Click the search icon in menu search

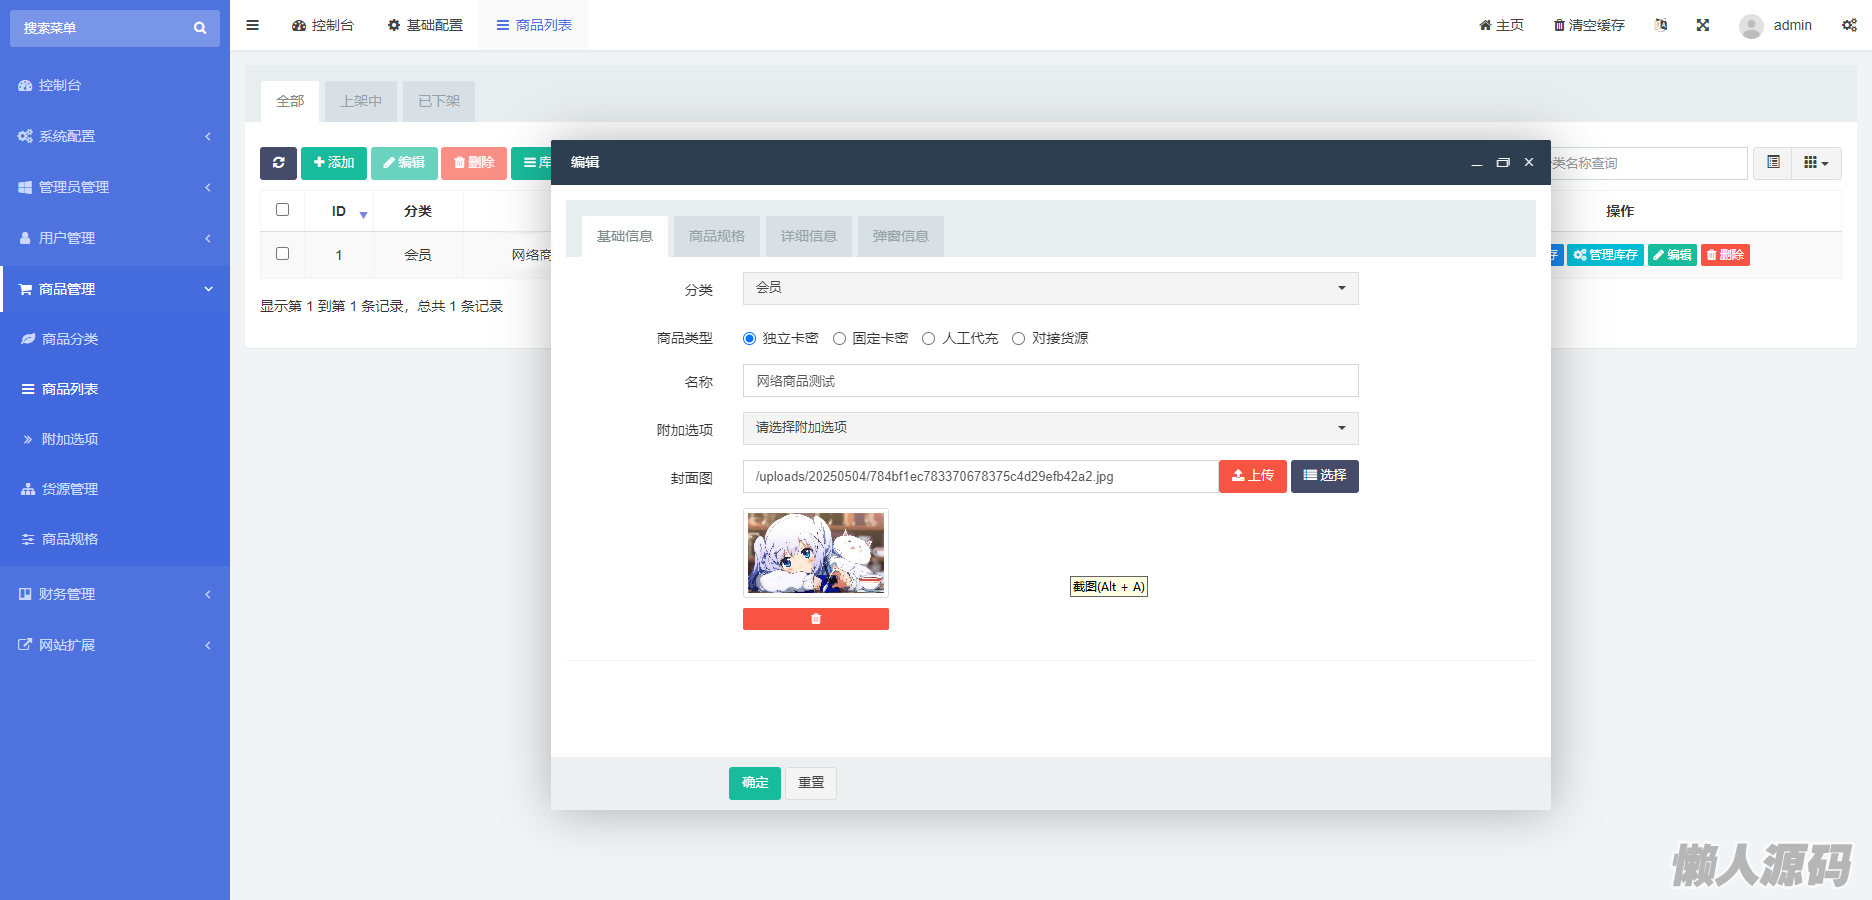200,28
